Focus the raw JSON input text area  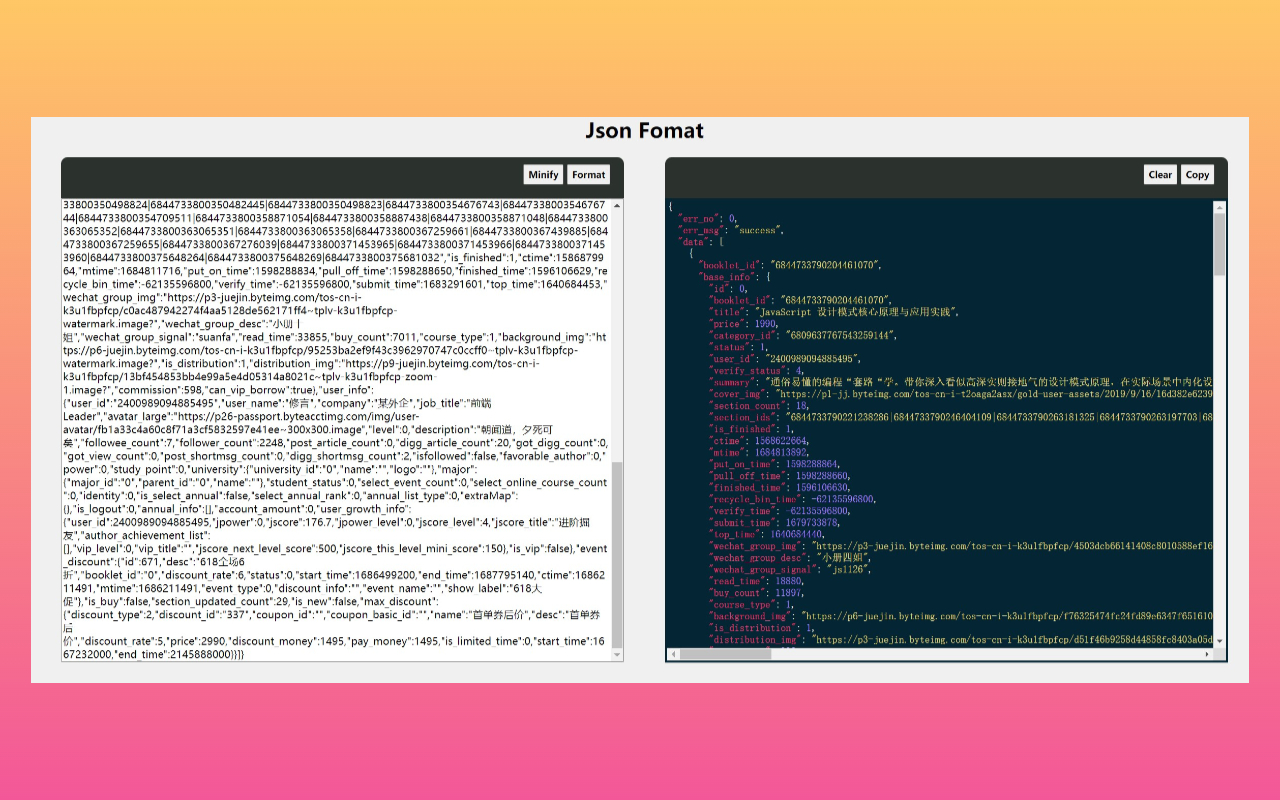tap(336, 429)
